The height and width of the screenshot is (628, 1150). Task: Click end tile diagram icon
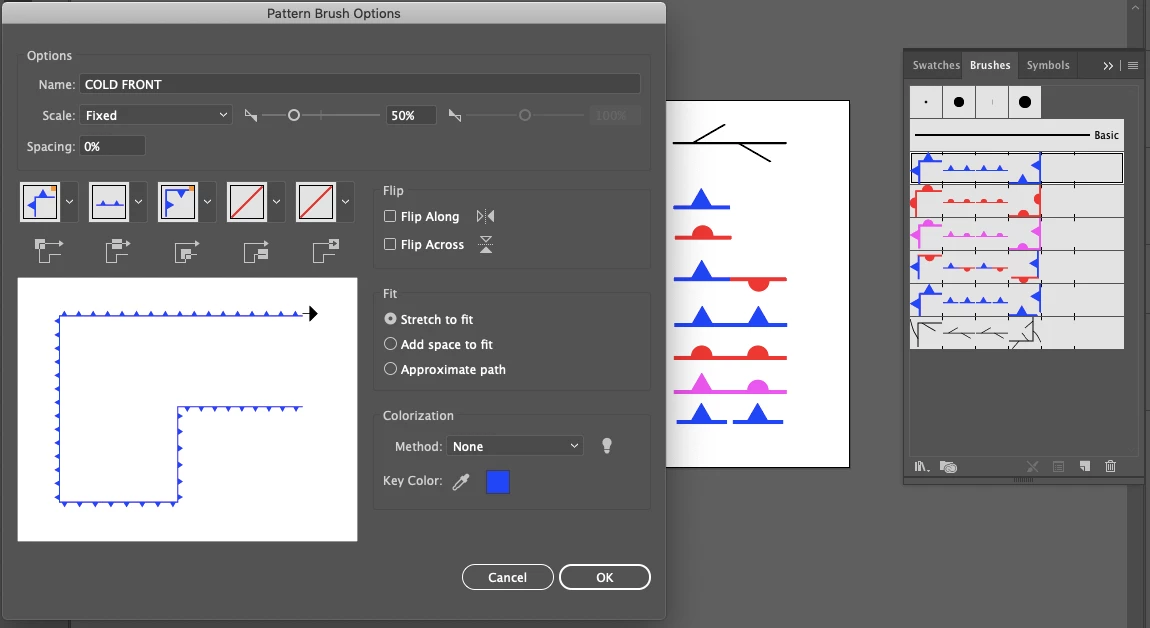click(x=326, y=251)
